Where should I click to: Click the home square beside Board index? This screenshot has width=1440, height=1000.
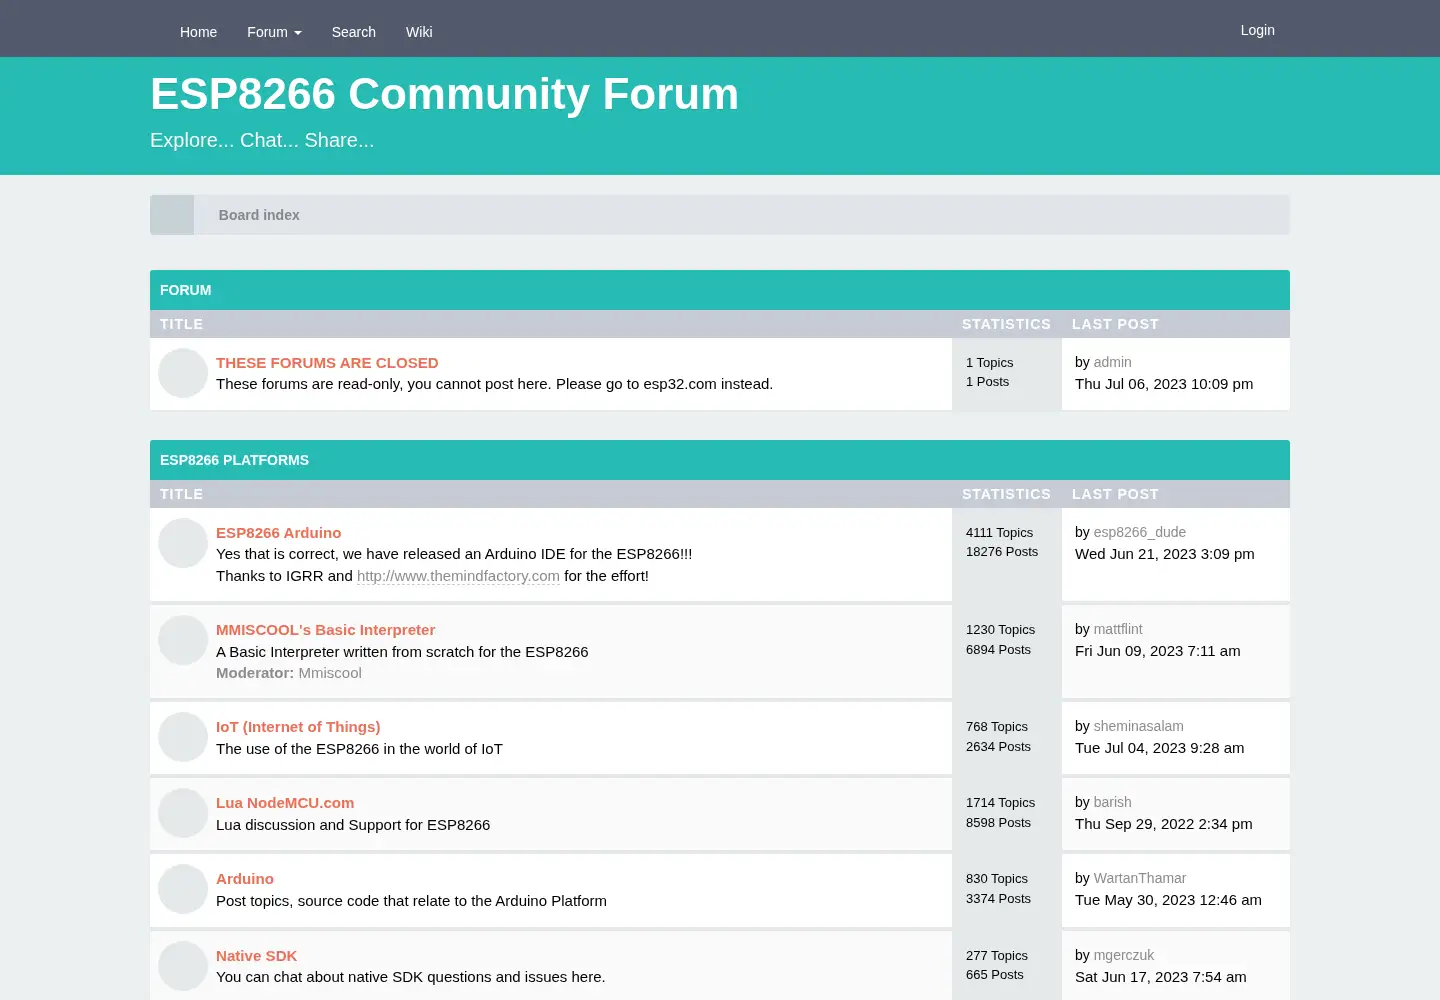tap(172, 215)
